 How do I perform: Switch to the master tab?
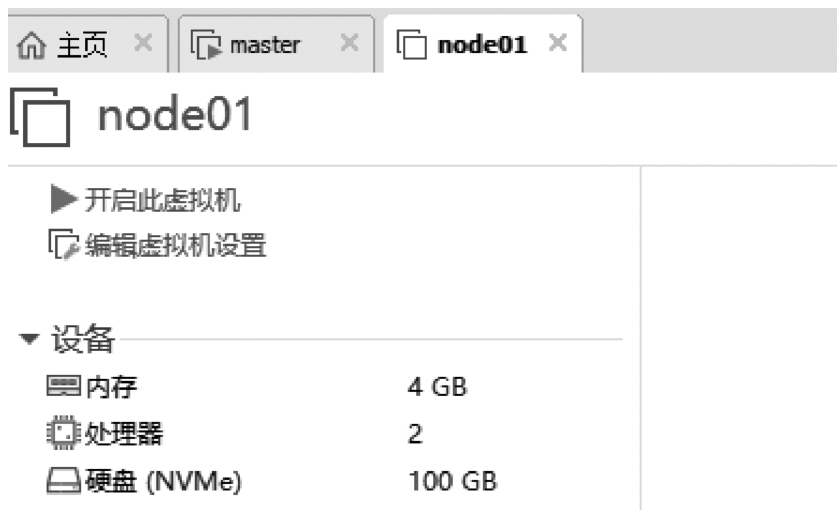[x=265, y=45]
